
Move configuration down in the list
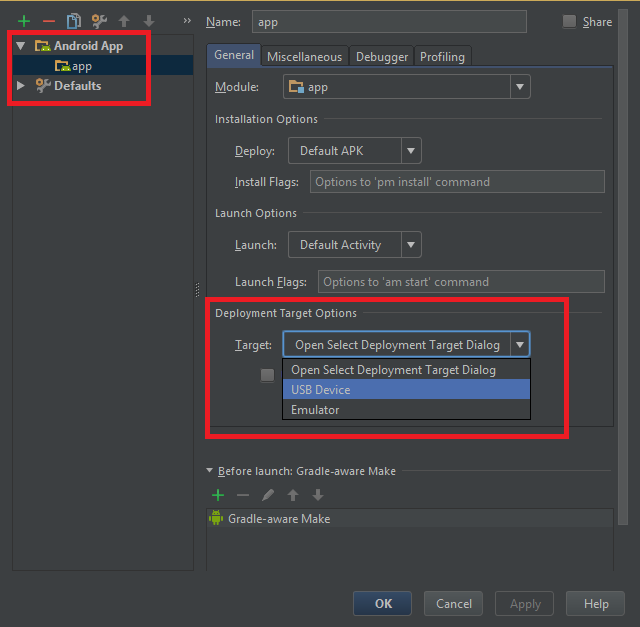(x=149, y=21)
